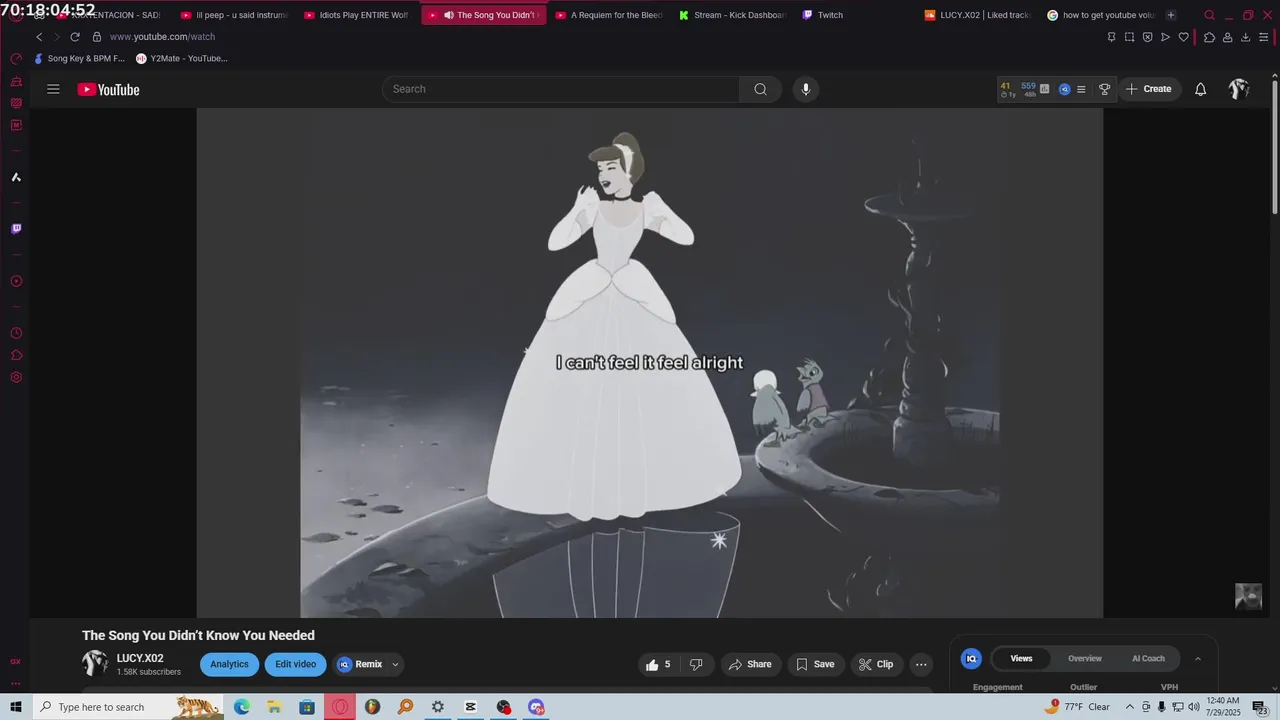Collapse the vidIQ panel chevron
The image size is (1280, 720).
coord(1198,658)
